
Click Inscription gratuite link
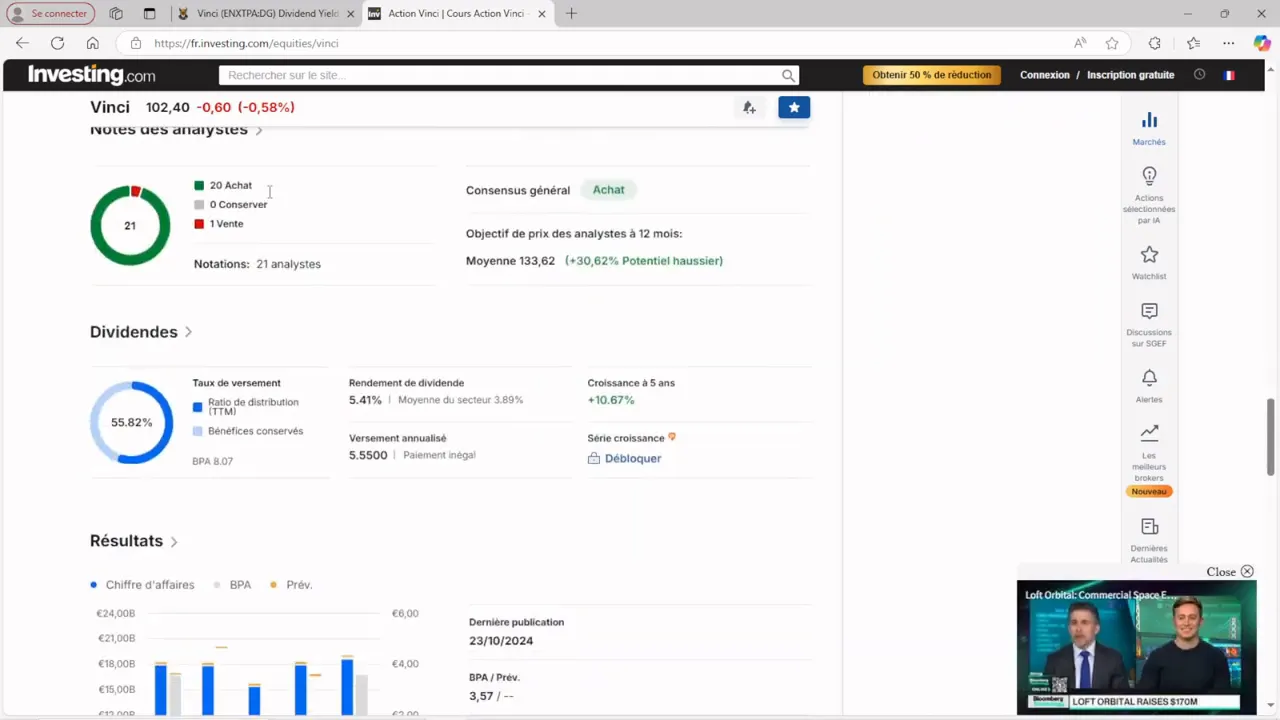coord(1130,75)
